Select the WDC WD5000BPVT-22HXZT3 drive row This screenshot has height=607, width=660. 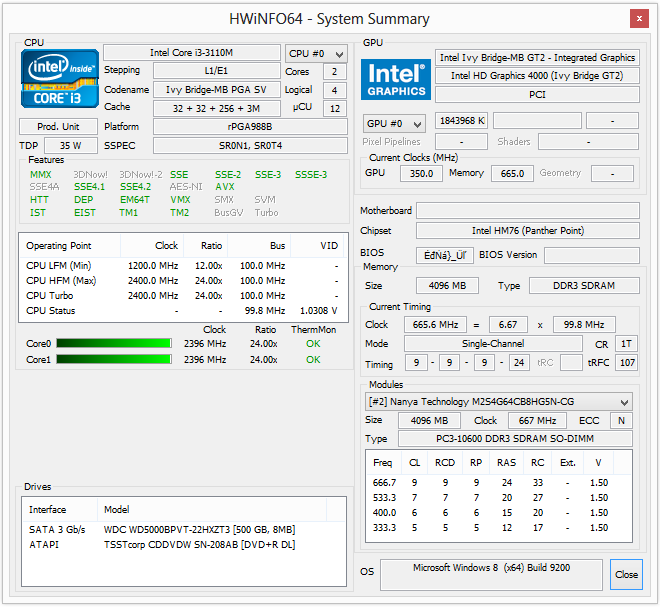tap(184, 530)
